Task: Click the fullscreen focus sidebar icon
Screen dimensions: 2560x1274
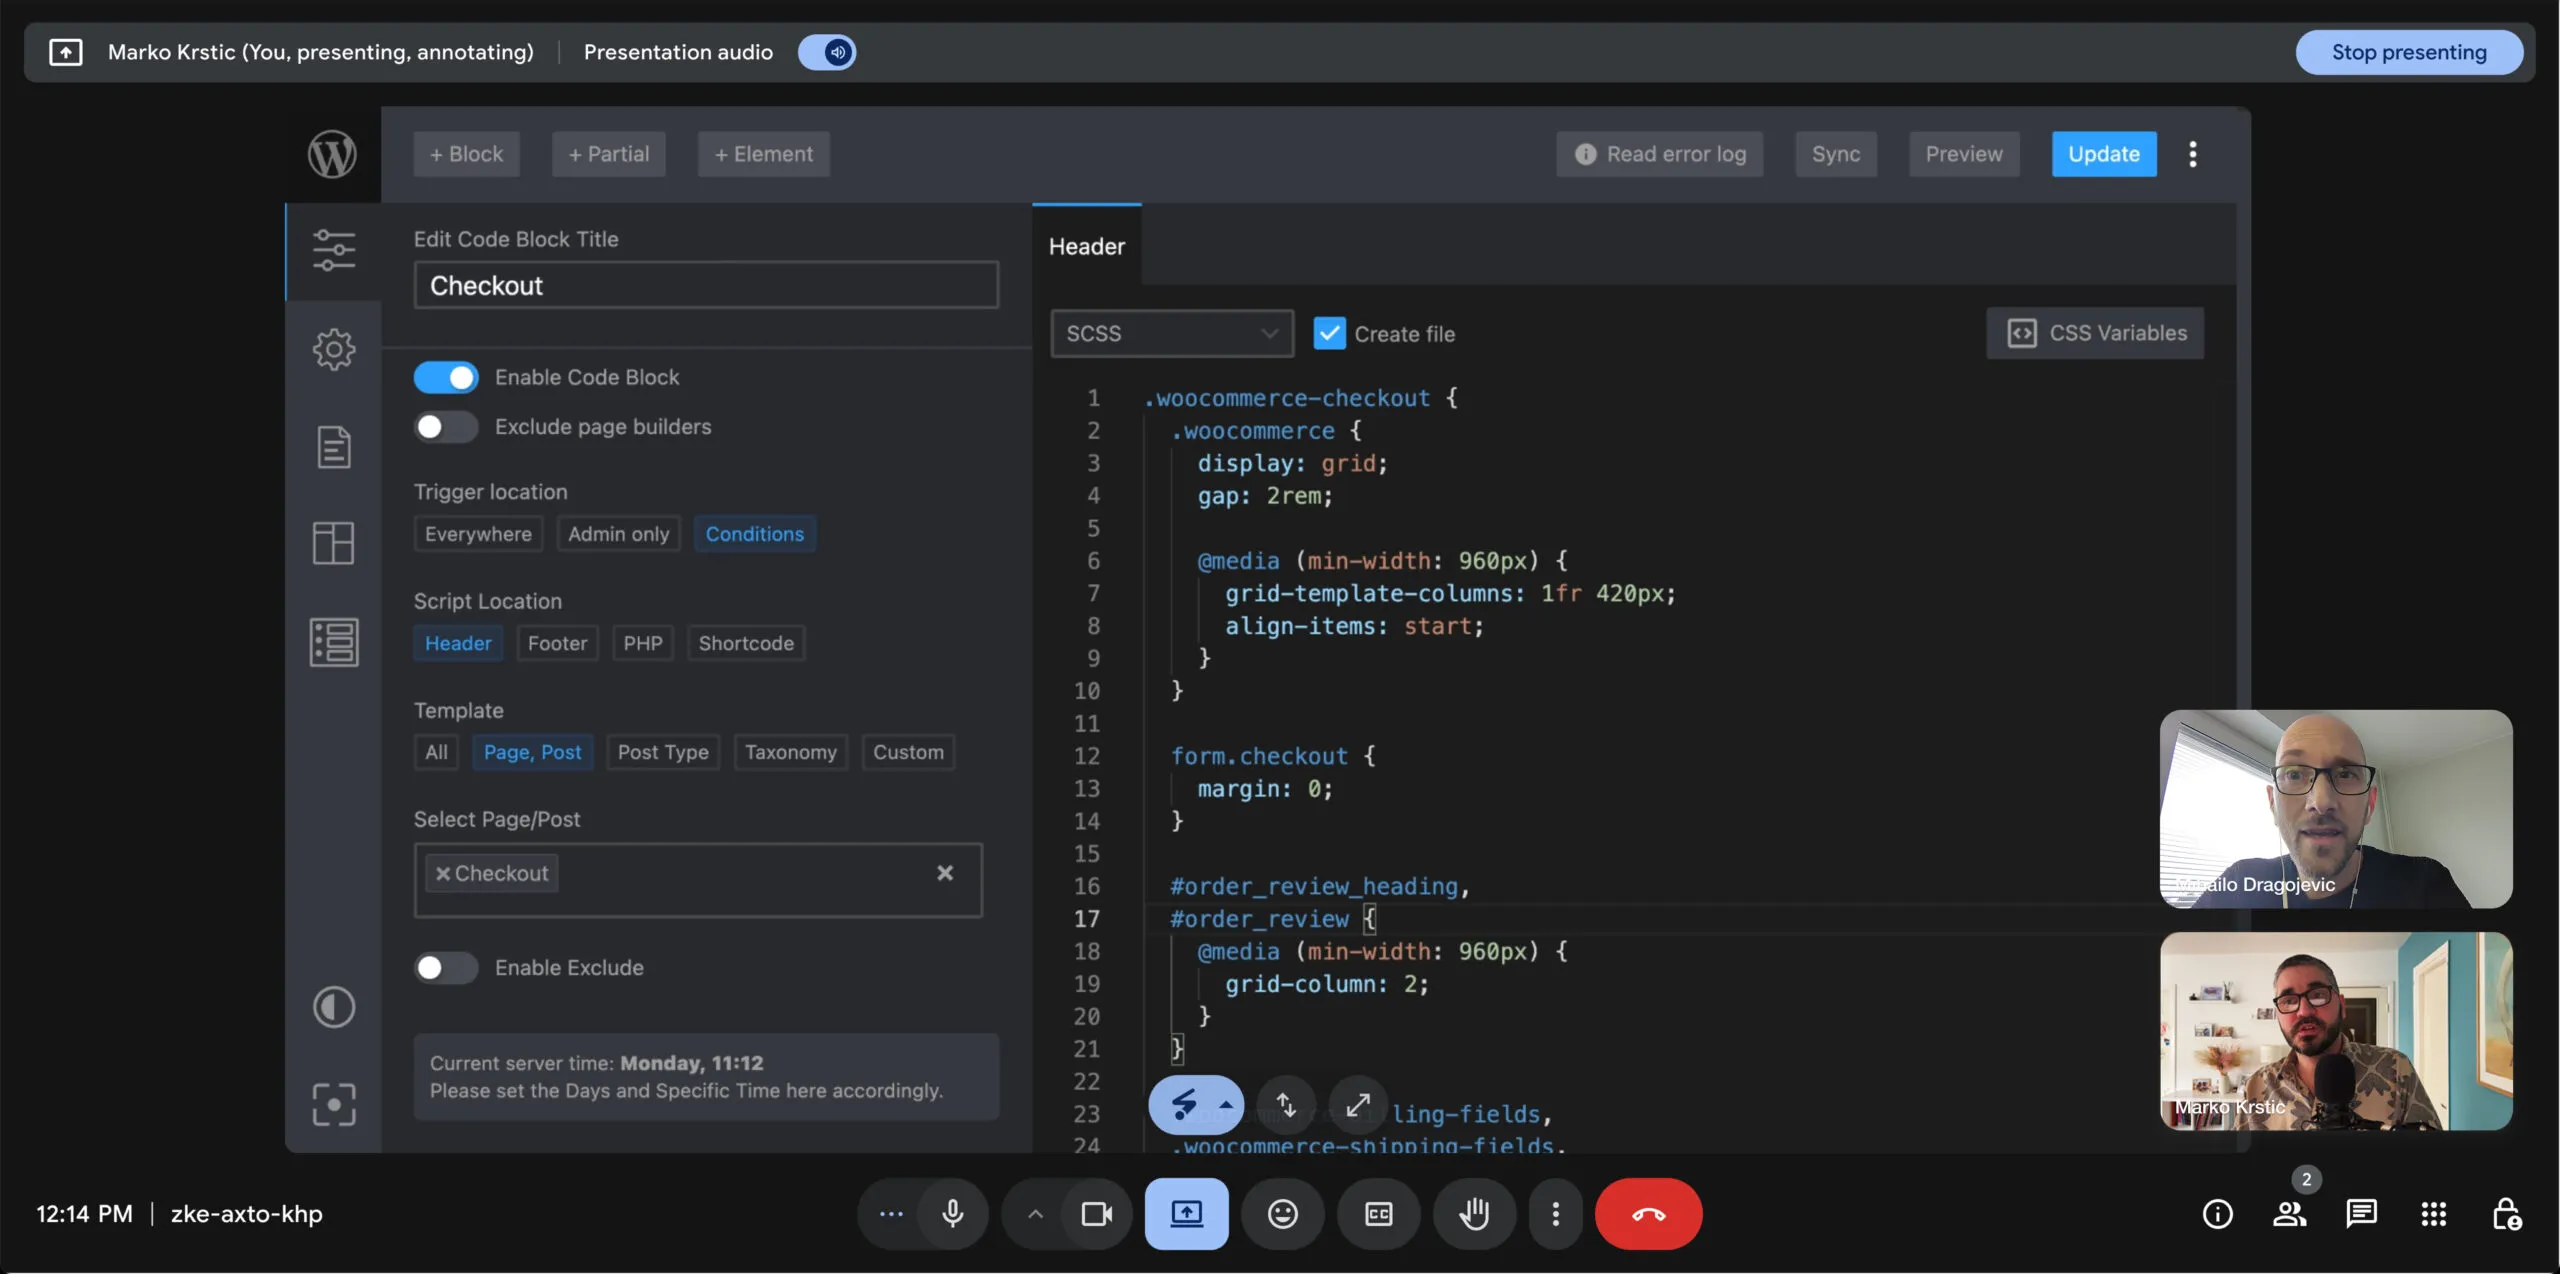Action: click(333, 1104)
